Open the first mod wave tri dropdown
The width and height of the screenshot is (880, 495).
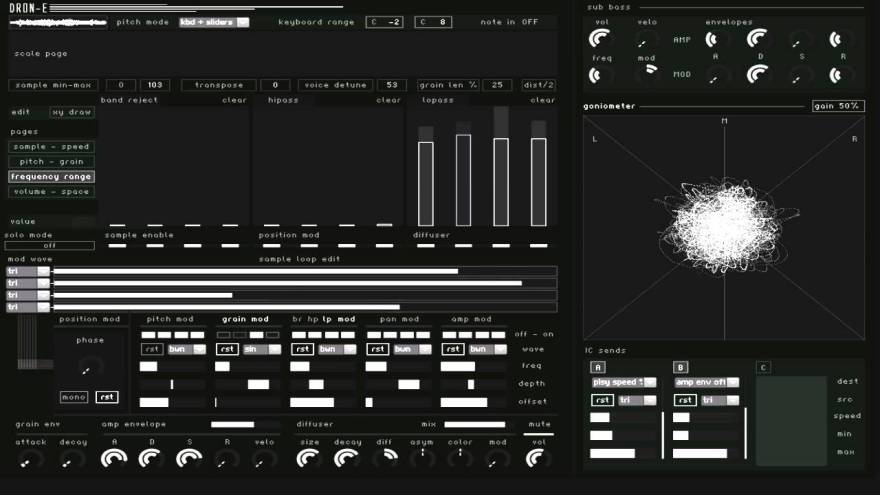pos(28,271)
